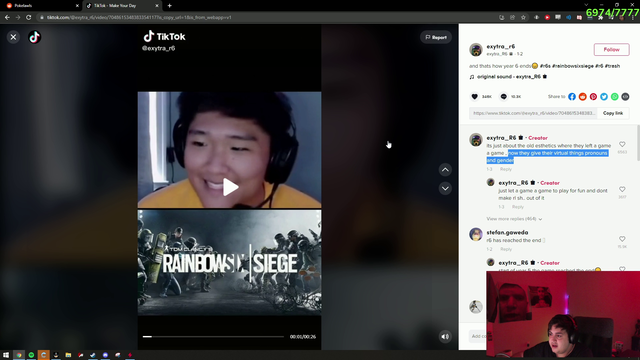640x360 pixels.
Task: Open a new browser tab
Action: click(x=169, y=6)
